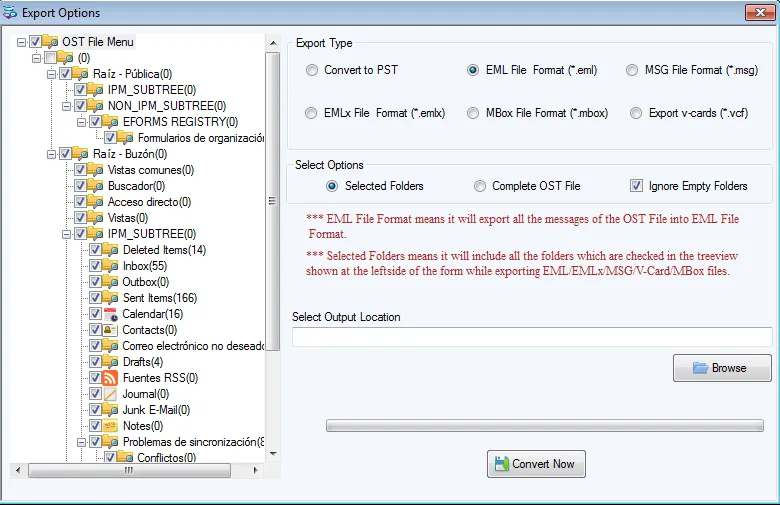The height and width of the screenshot is (505, 780).
Task: Click the Journal notebook icon
Action: pos(110,394)
